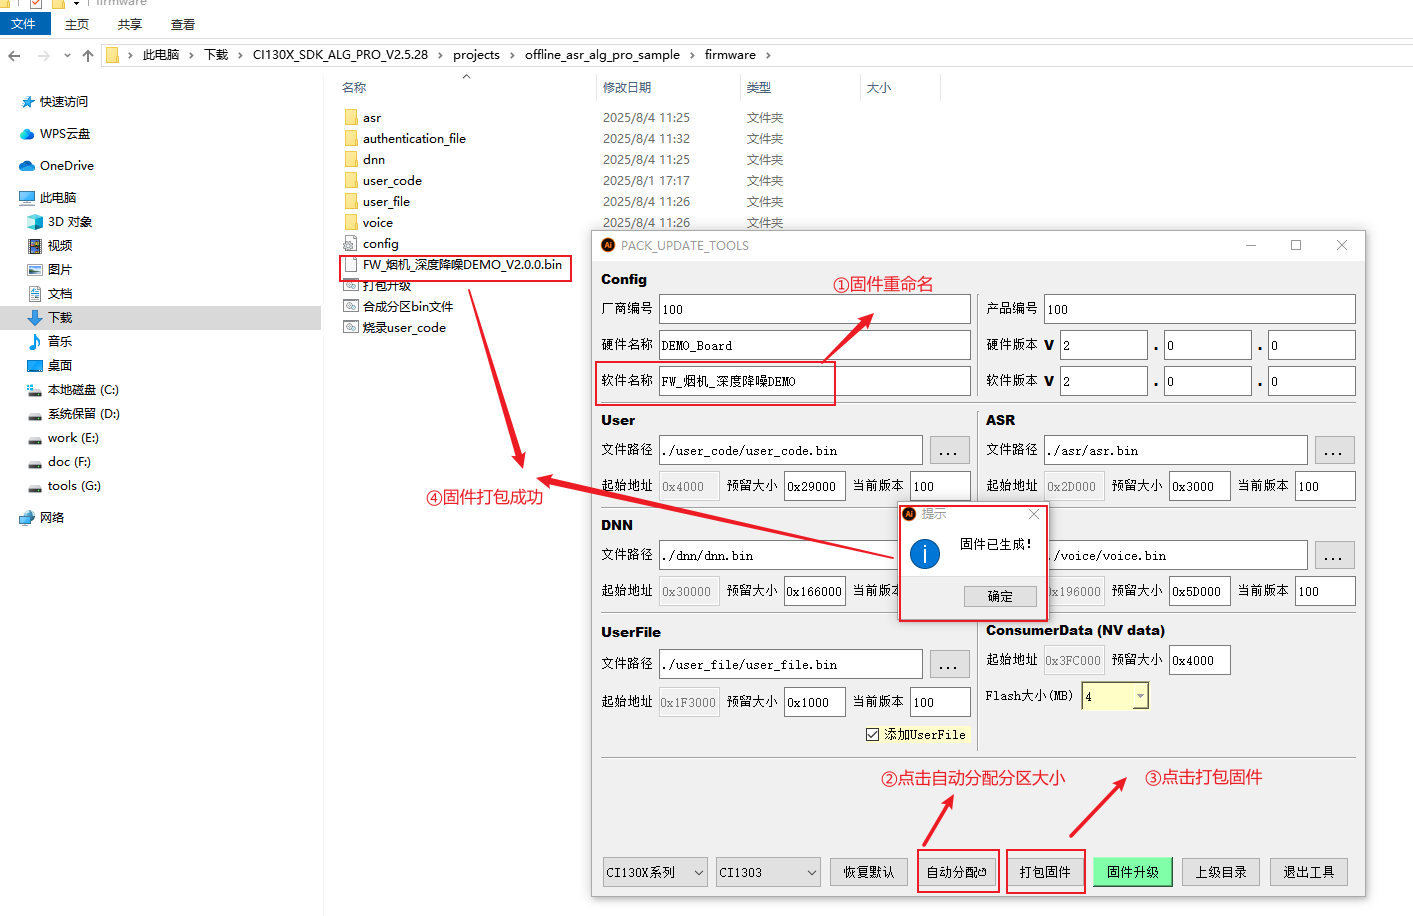
Task: Select the OneDrive sidebar icon
Action: pos(27,166)
